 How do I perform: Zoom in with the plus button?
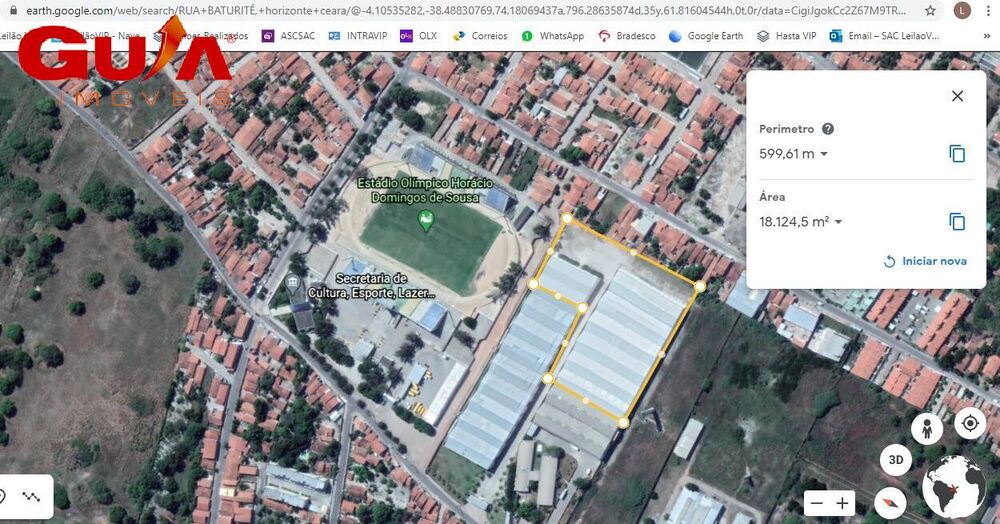click(x=842, y=504)
